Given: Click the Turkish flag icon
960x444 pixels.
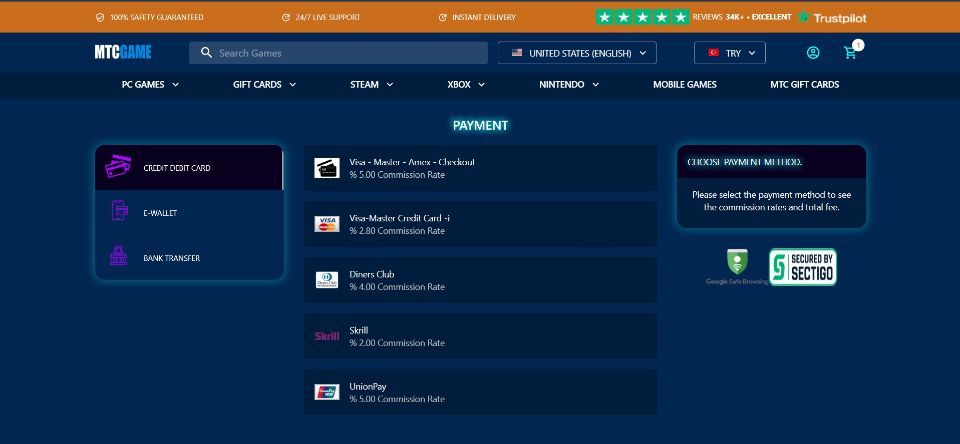Looking at the screenshot, I should click(x=713, y=53).
